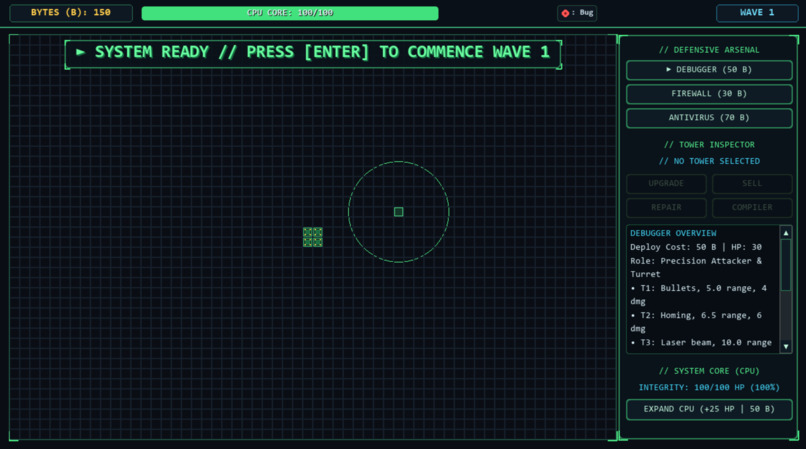Click the CPU Core 100/100 health bar
Screen dimensions: 806x449
pos(290,13)
